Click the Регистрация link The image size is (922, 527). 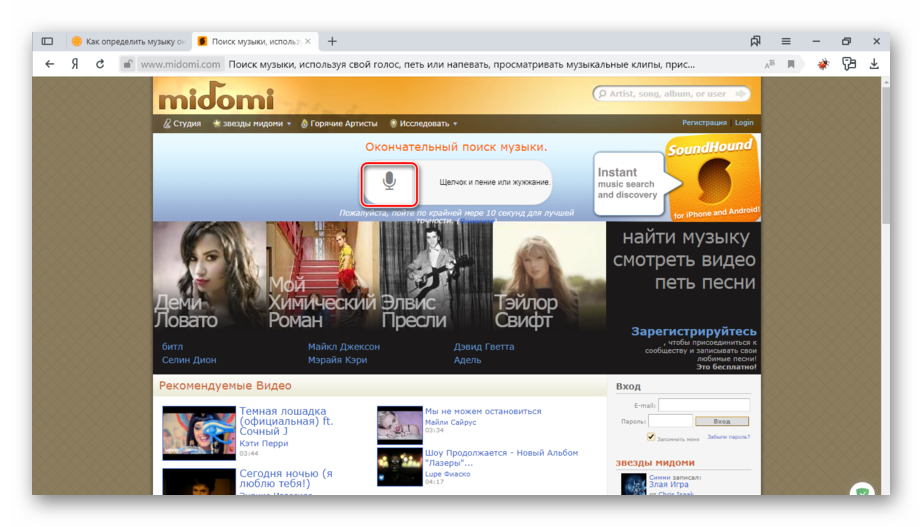(x=704, y=123)
